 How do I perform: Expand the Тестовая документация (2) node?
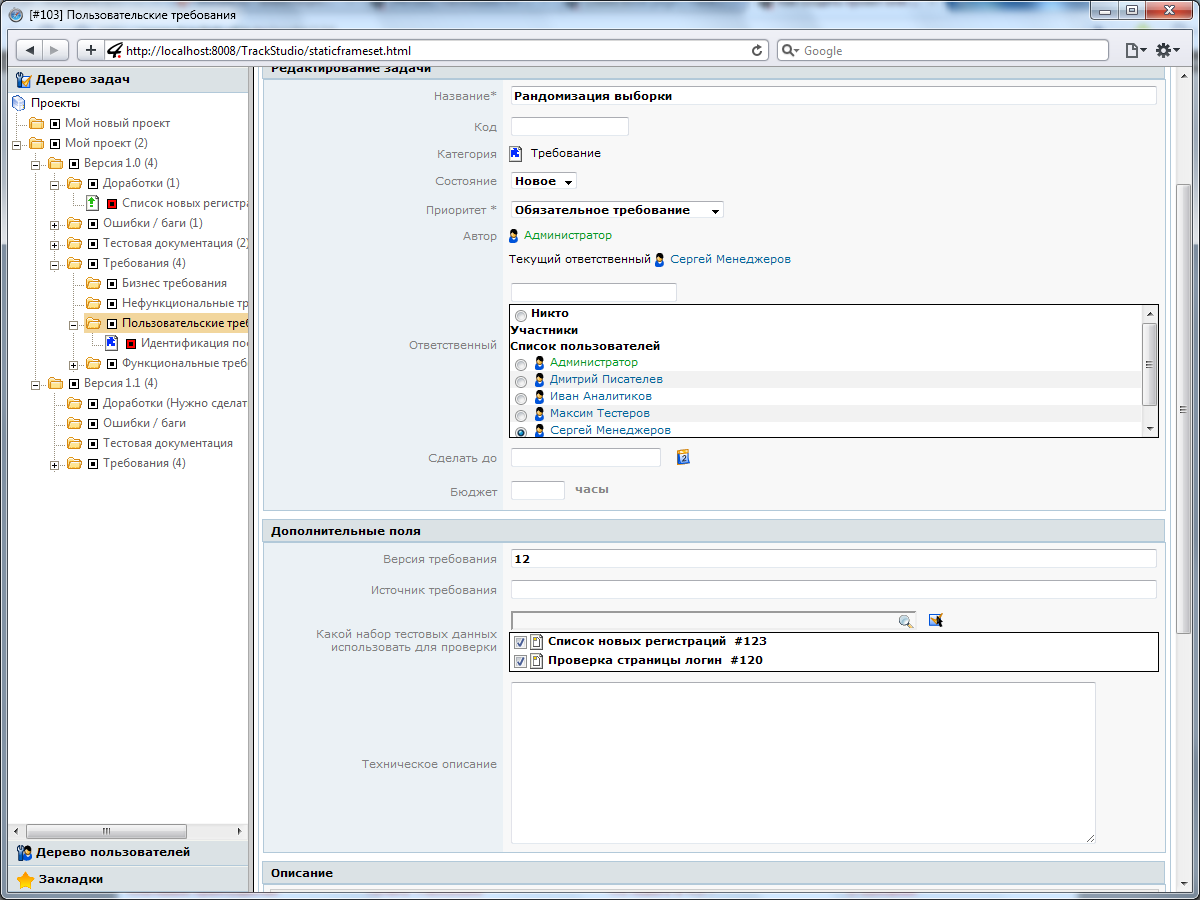[x=55, y=243]
